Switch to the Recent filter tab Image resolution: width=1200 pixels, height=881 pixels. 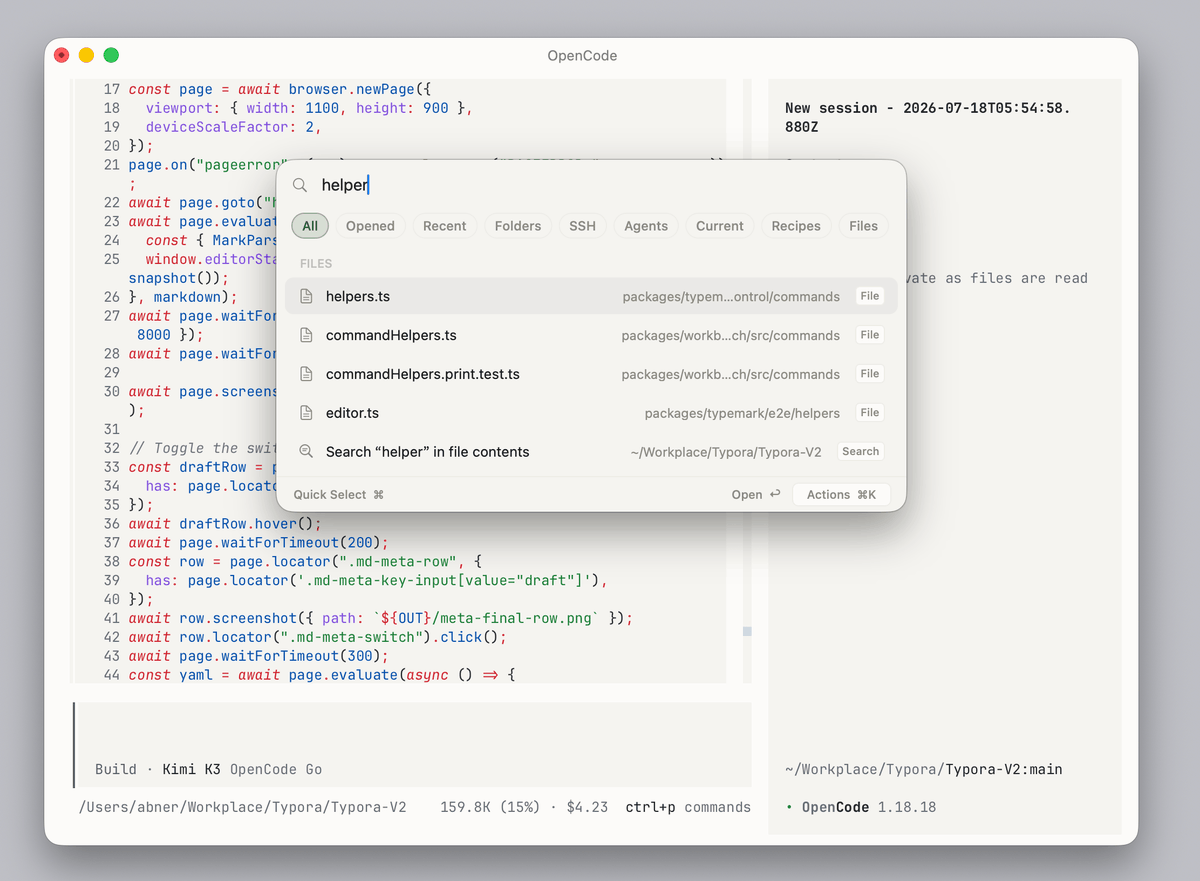pyautogui.click(x=445, y=226)
